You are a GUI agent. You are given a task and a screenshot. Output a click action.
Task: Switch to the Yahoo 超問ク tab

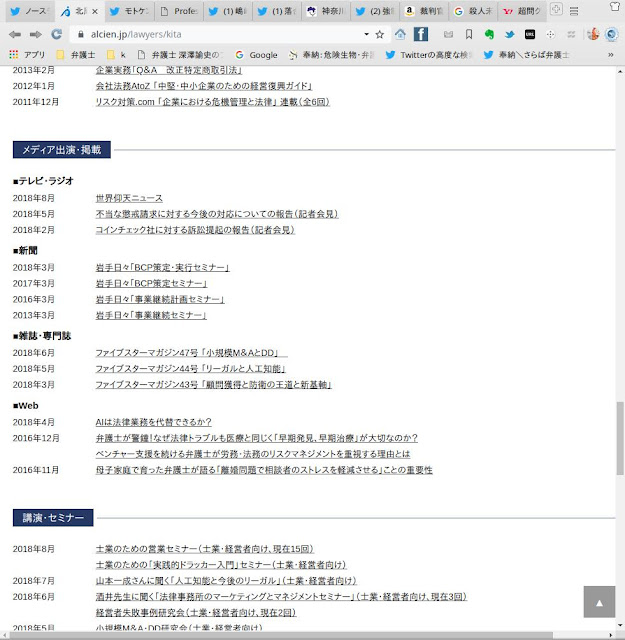point(522,11)
